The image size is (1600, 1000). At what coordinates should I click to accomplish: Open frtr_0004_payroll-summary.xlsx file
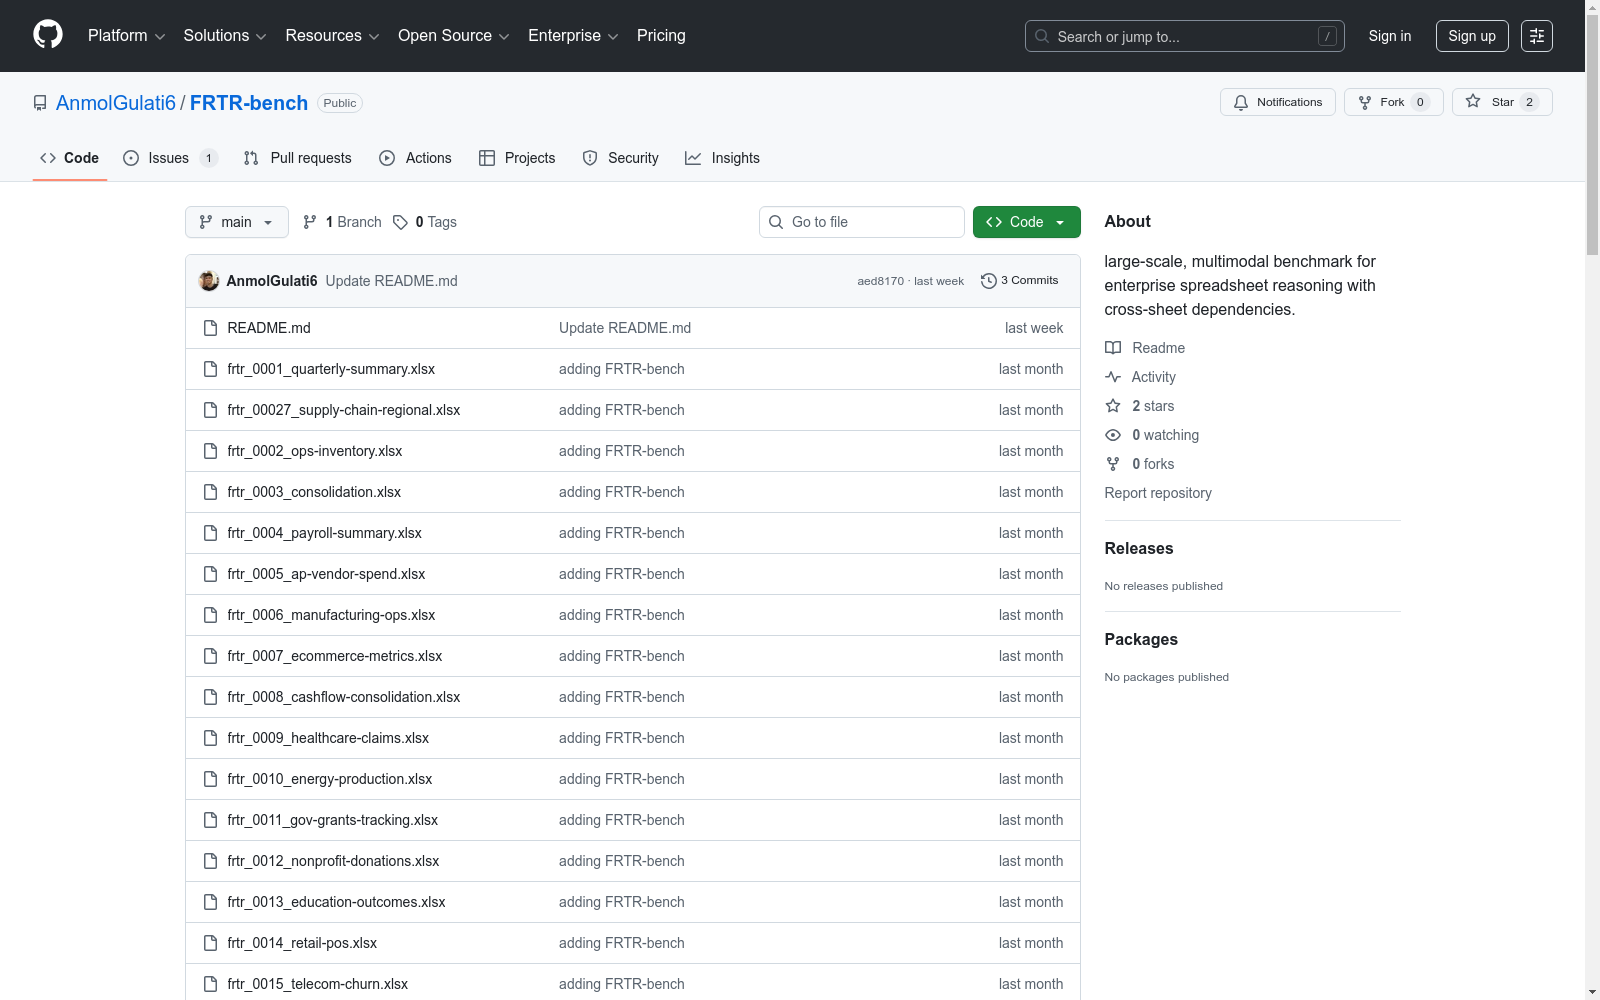(325, 533)
